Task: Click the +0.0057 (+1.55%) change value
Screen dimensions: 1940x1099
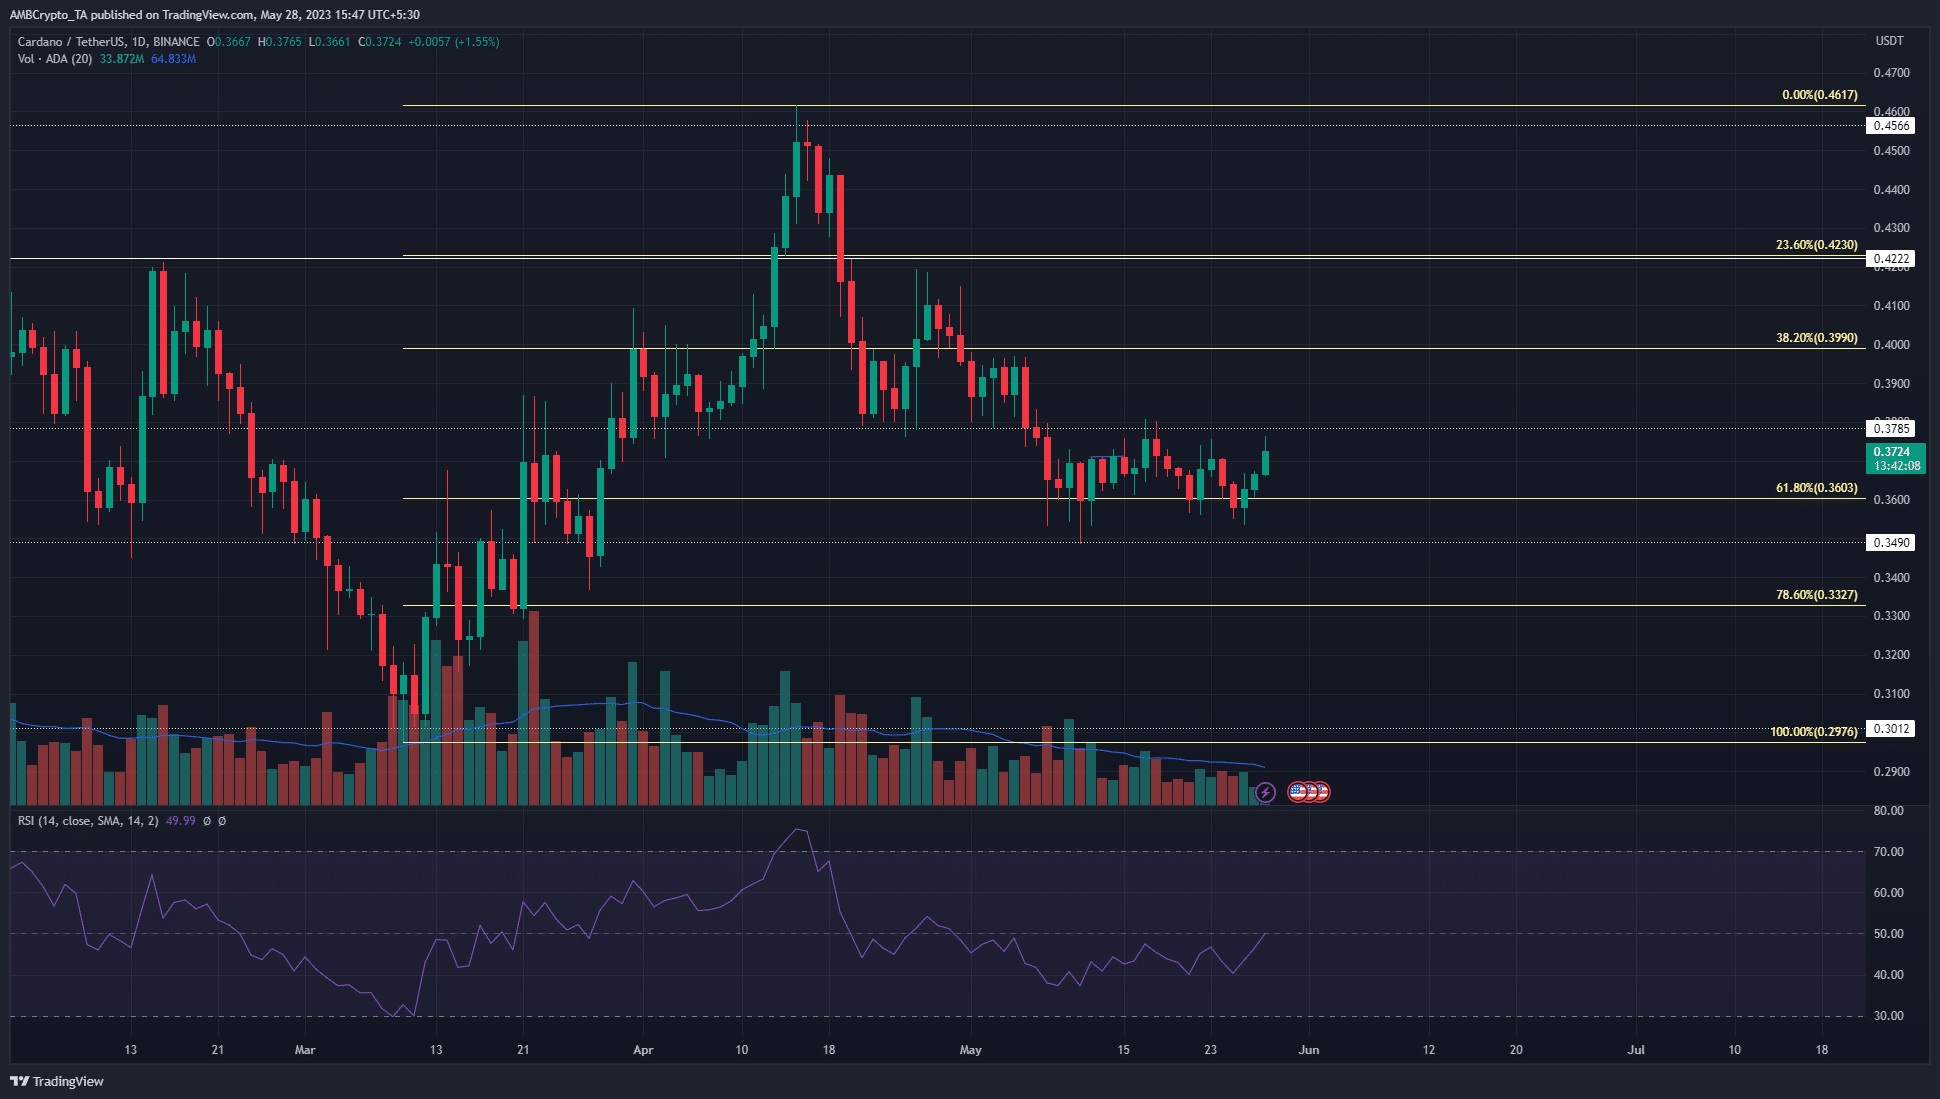Action: pyautogui.click(x=453, y=42)
